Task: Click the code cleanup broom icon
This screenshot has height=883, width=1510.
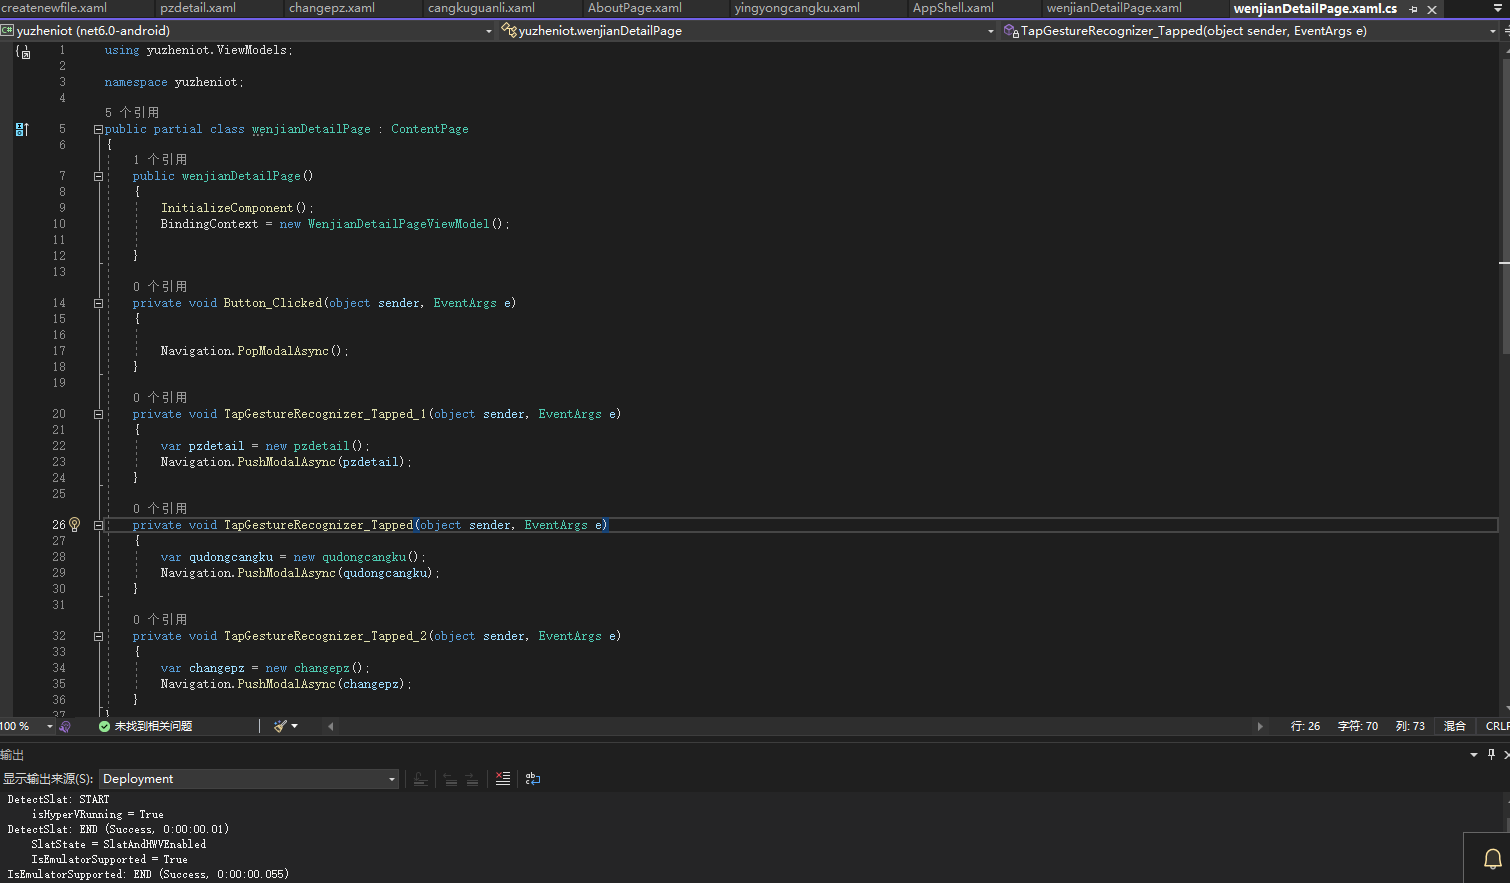Action: point(280,726)
